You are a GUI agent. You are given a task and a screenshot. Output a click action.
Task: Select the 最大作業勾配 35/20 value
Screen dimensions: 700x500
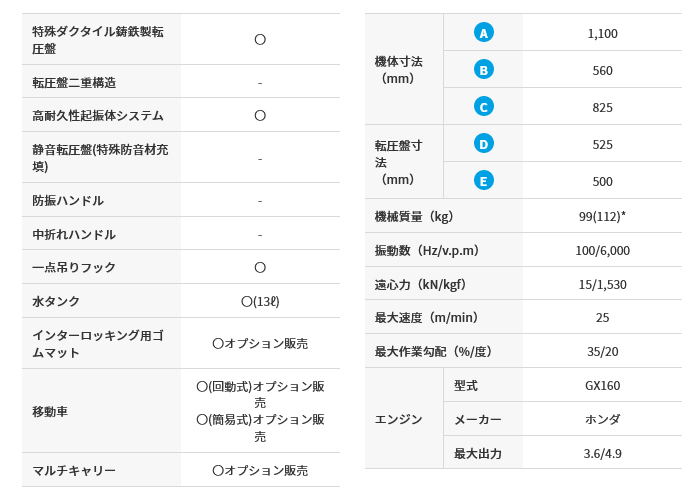[x=602, y=351]
